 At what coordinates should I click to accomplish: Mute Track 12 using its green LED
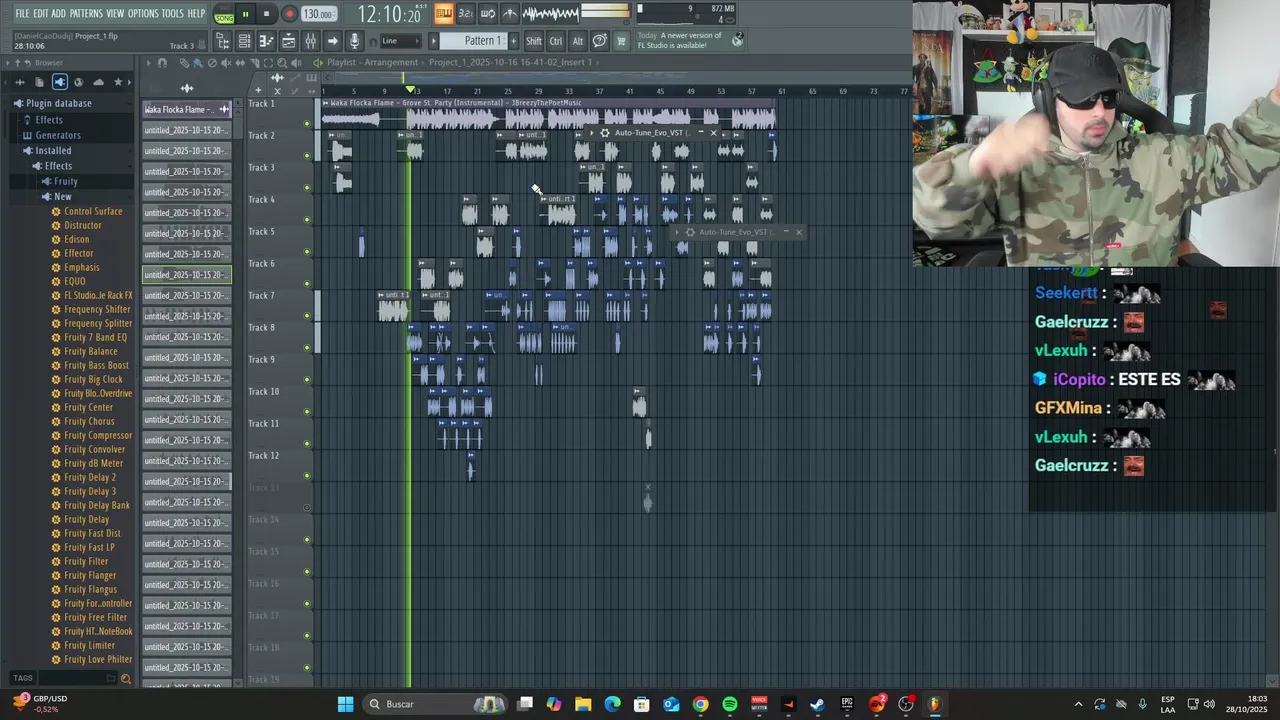[x=307, y=476]
